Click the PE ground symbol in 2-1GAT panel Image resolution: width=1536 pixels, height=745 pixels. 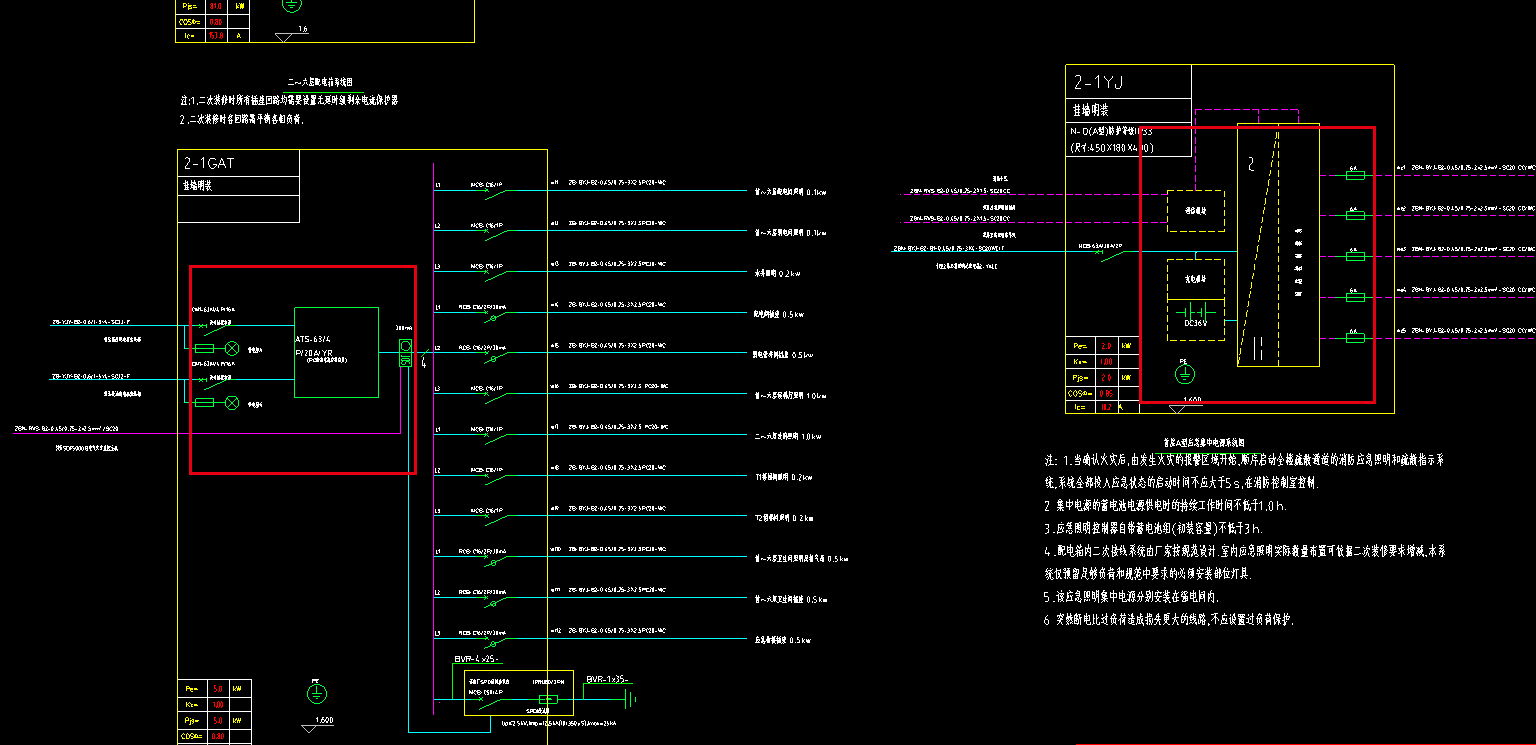point(317,692)
